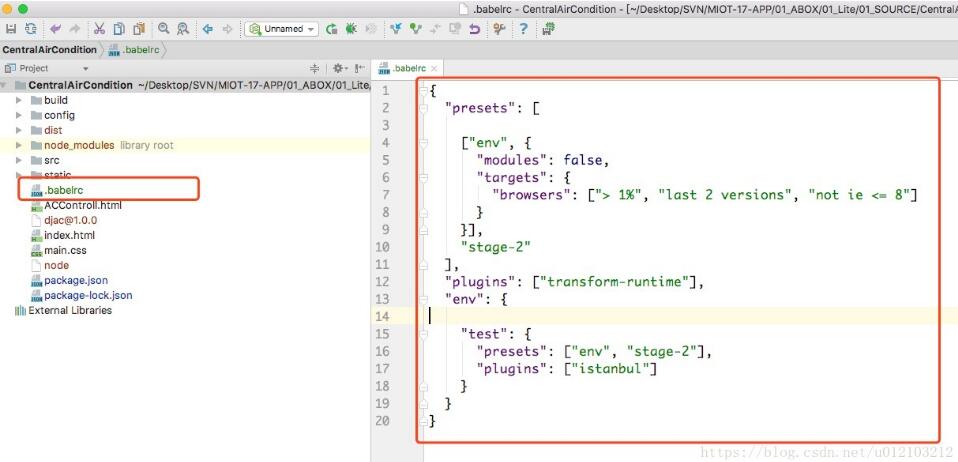Expand the node_modules folder
The height and width of the screenshot is (462, 958).
[19, 145]
